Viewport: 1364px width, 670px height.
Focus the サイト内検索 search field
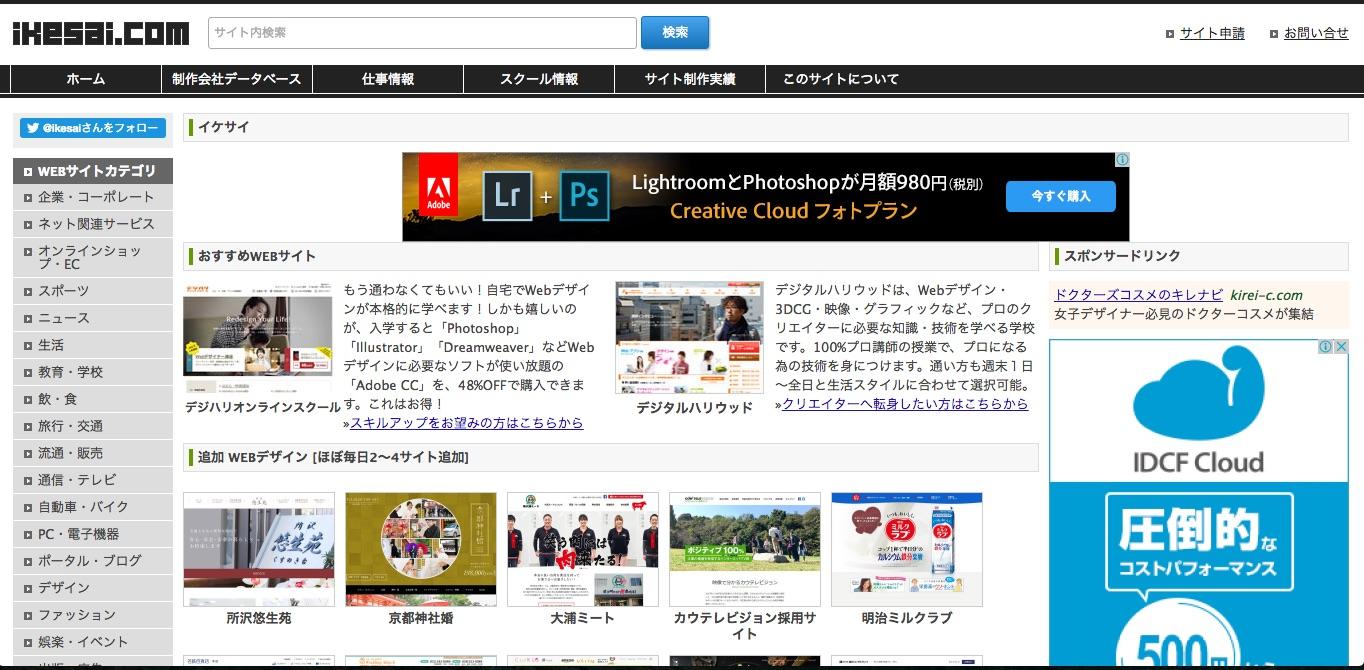(x=422, y=33)
